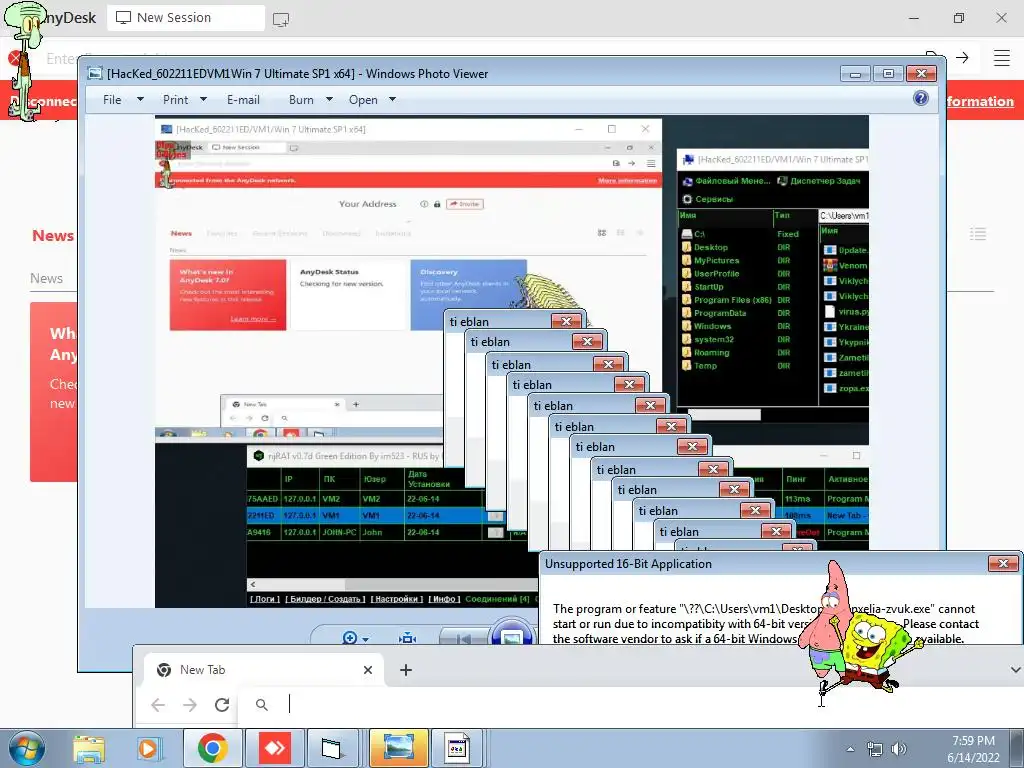Image resolution: width=1024 pixels, height=768 pixels.
Task: Click the white folder taskbar icon
Action: pos(332,748)
